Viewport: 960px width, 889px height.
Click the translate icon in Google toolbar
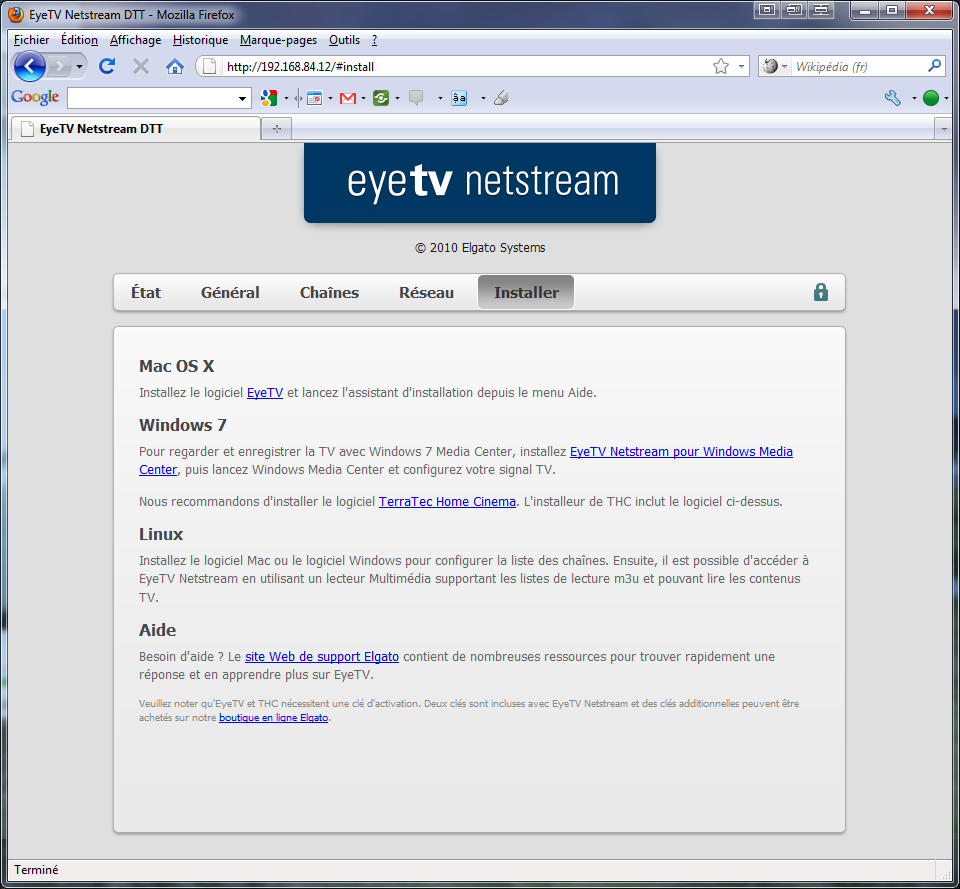459,98
